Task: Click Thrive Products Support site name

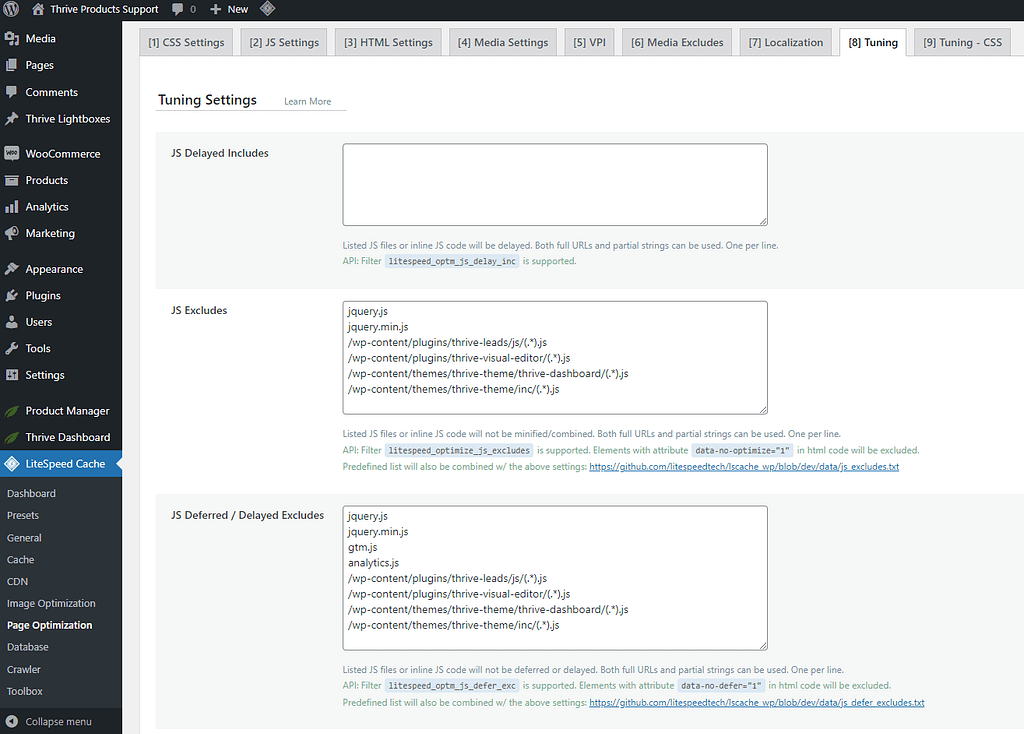Action: (104, 9)
